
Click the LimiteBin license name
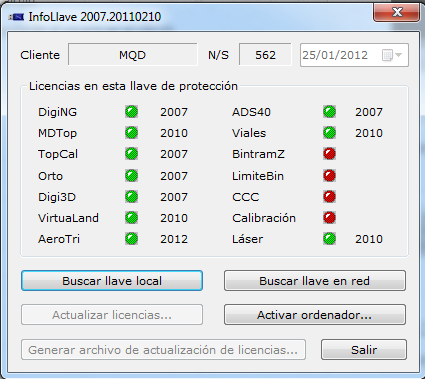258,176
